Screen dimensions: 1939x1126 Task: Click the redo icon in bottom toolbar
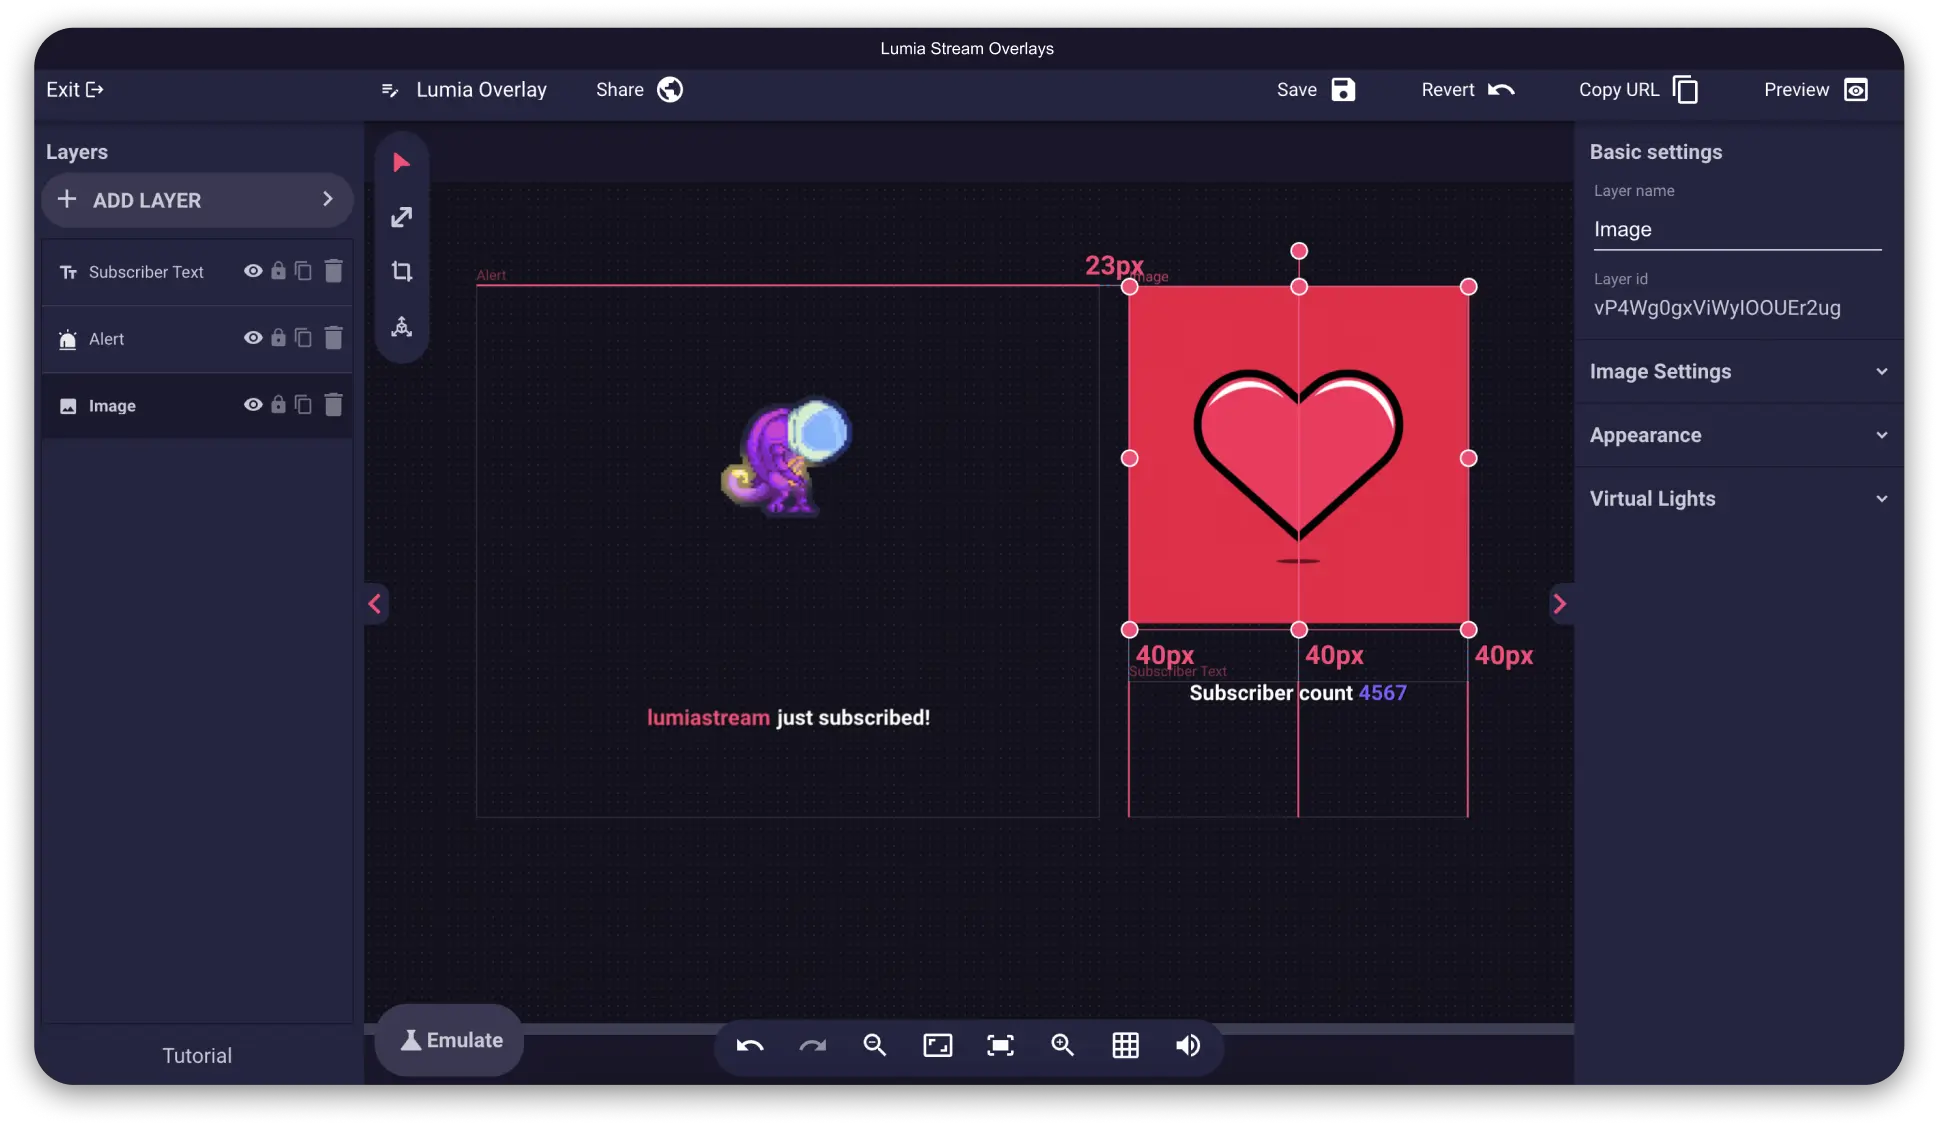[811, 1046]
